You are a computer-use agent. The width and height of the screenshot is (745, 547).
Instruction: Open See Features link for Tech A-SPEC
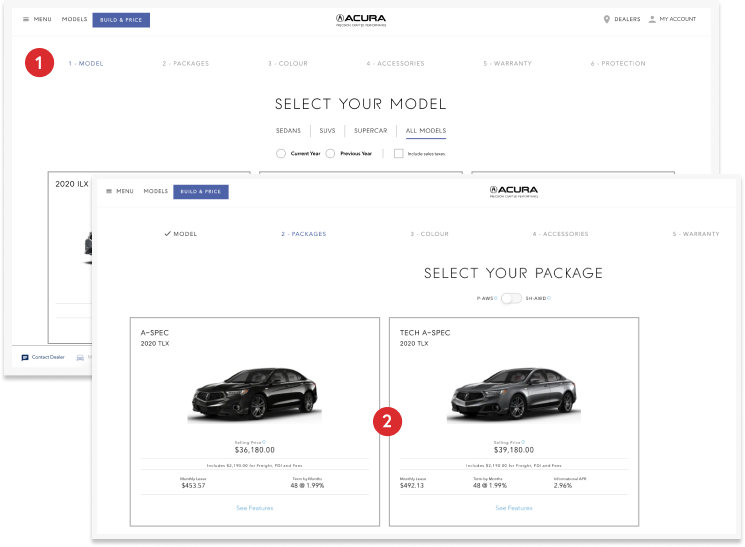coord(514,508)
